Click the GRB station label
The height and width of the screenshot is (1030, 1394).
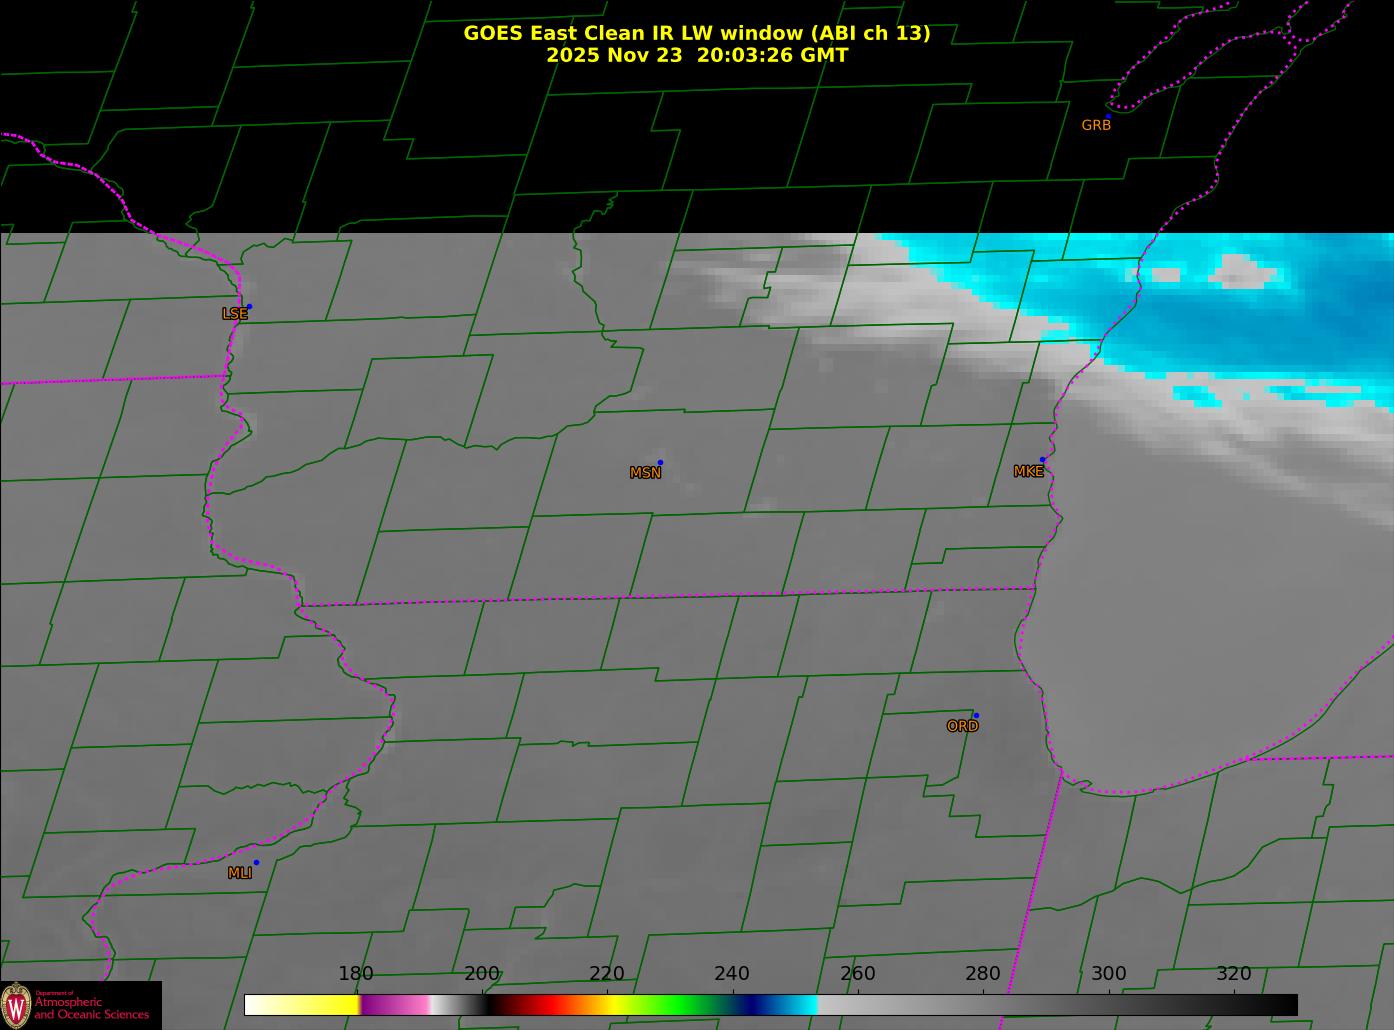pos(1096,125)
